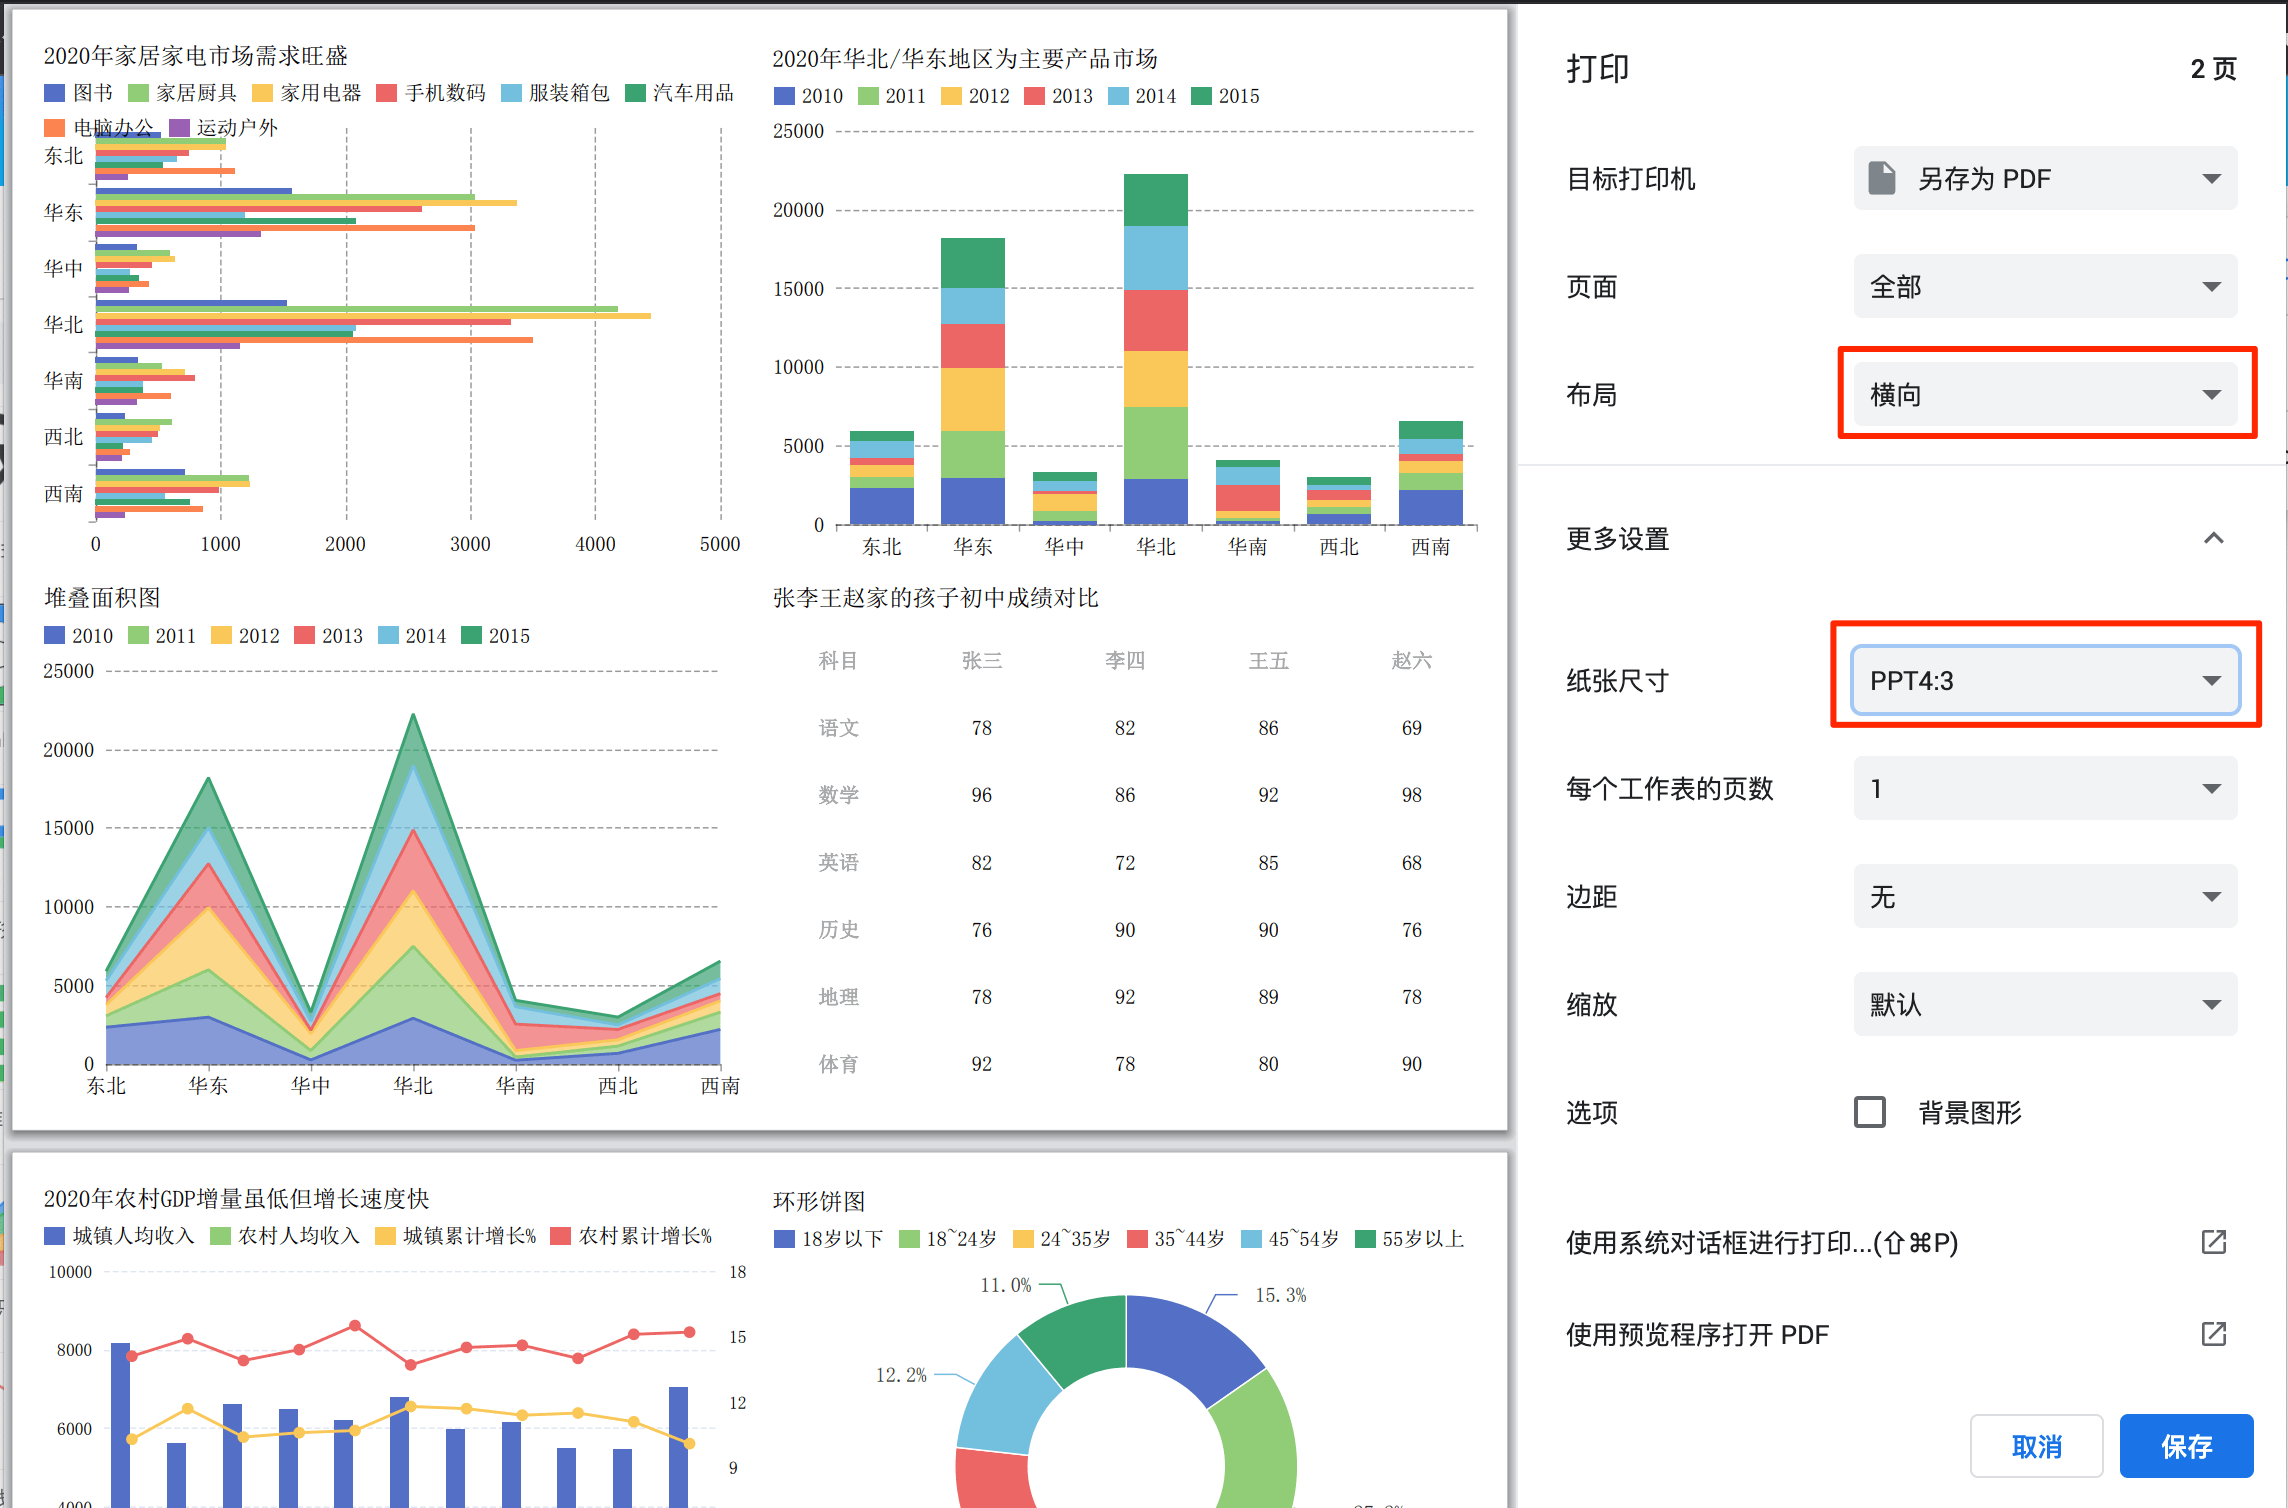Click 手机数码 legend swatch
2288x1508 pixels.
point(387,93)
